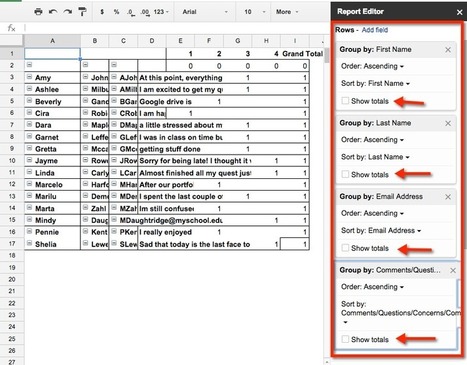Enable Show totals for Comments group
Viewport: 467px width, 365px height.
(x=345, y=339)
